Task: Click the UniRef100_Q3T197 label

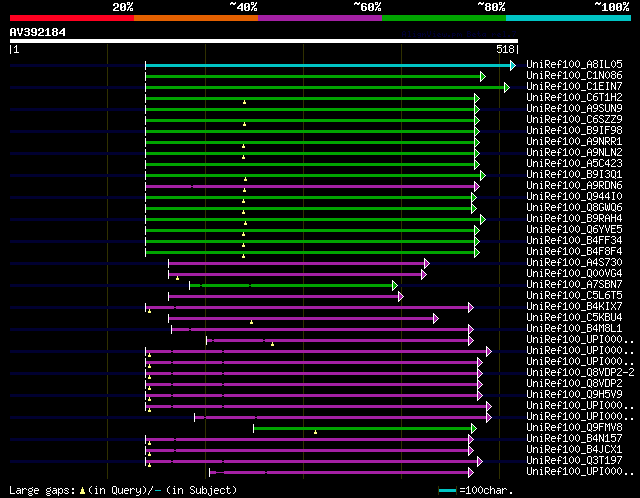Action: 574,461
